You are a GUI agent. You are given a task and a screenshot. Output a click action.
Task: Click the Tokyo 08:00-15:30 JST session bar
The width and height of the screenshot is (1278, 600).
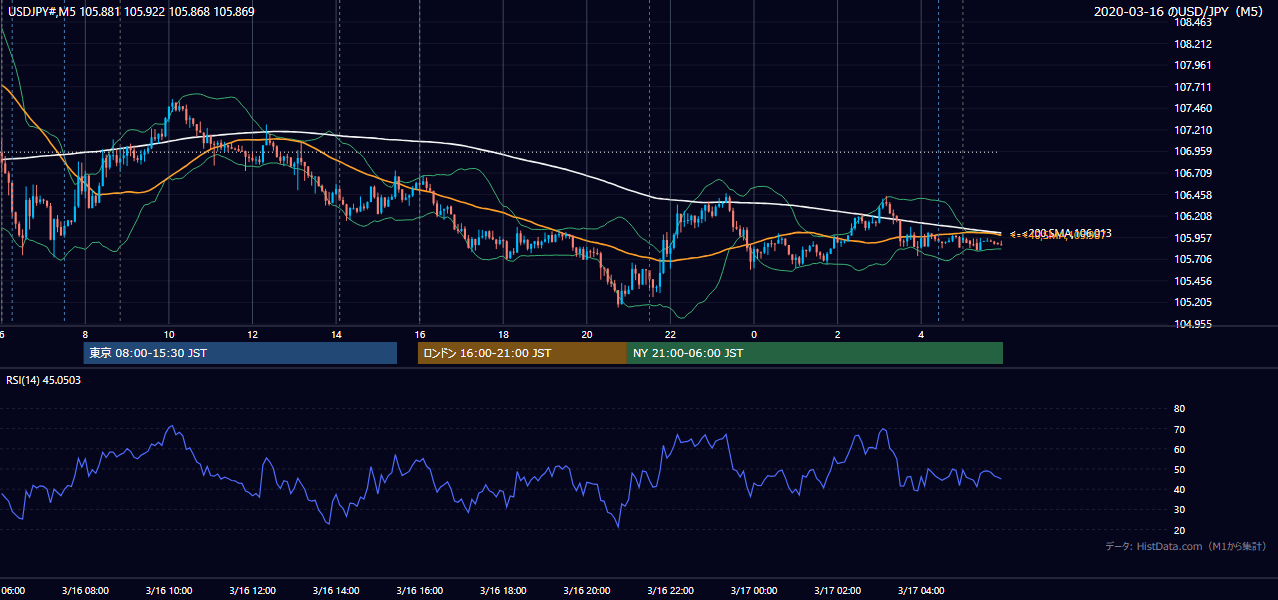pyautogui.click(x=240, y=353)
